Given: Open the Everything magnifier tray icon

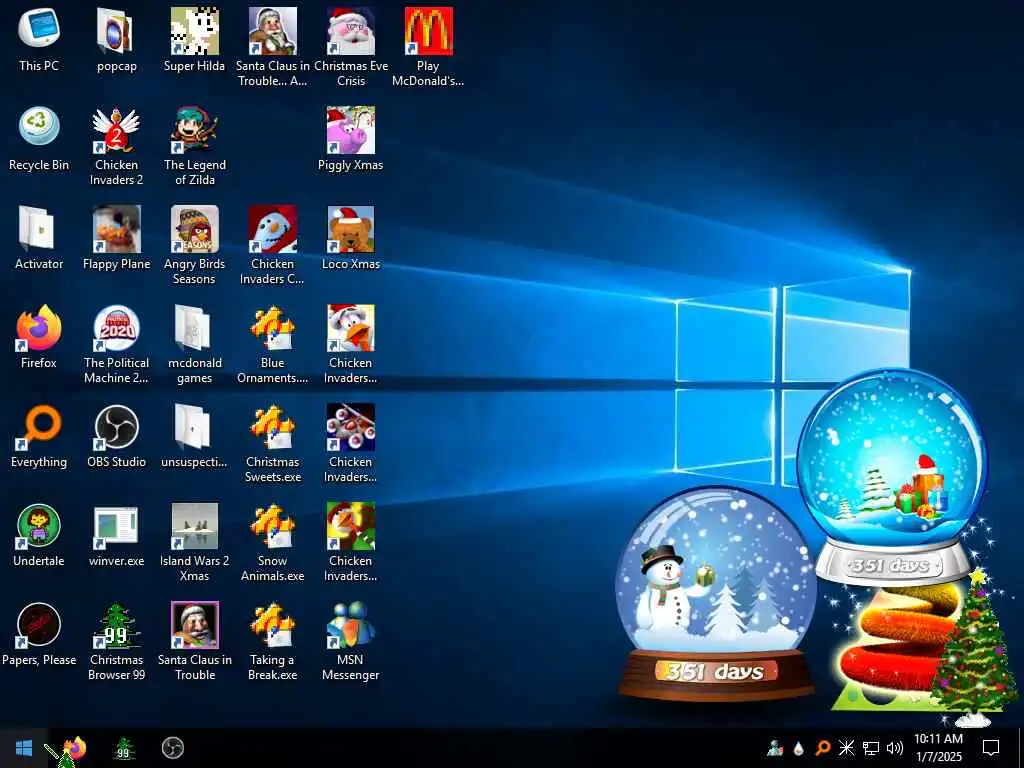Looking at the screenshot, I should [822, 748].
